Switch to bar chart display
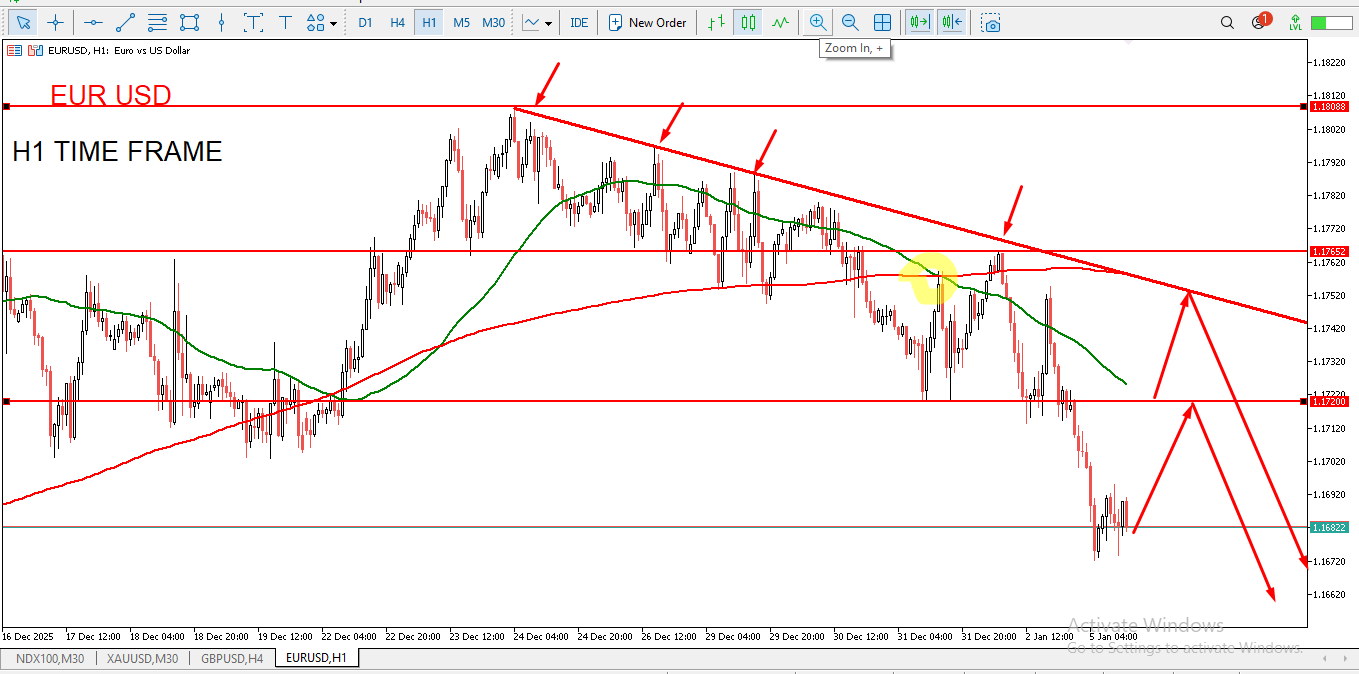 pyautogui.click(x=714, y=22)
